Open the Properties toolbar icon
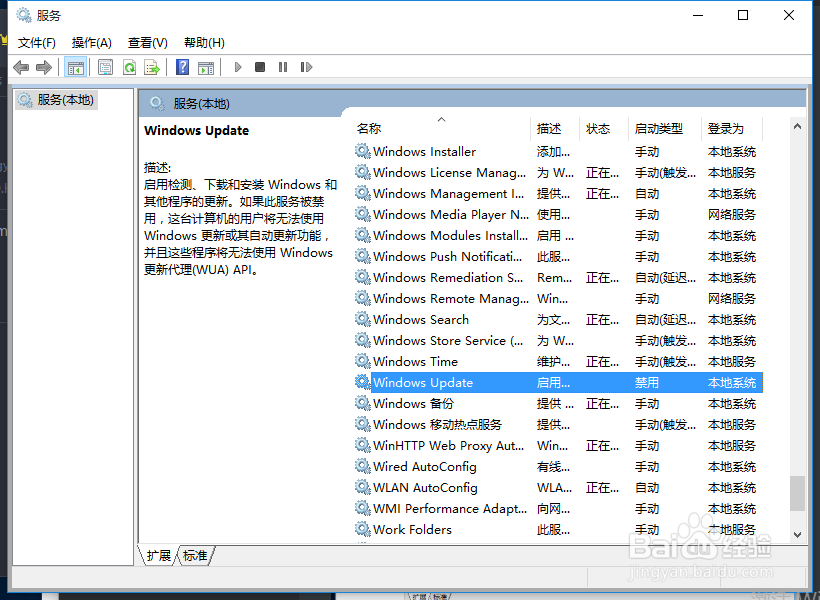This screenshot has height=600, width=820. [106, 67]
